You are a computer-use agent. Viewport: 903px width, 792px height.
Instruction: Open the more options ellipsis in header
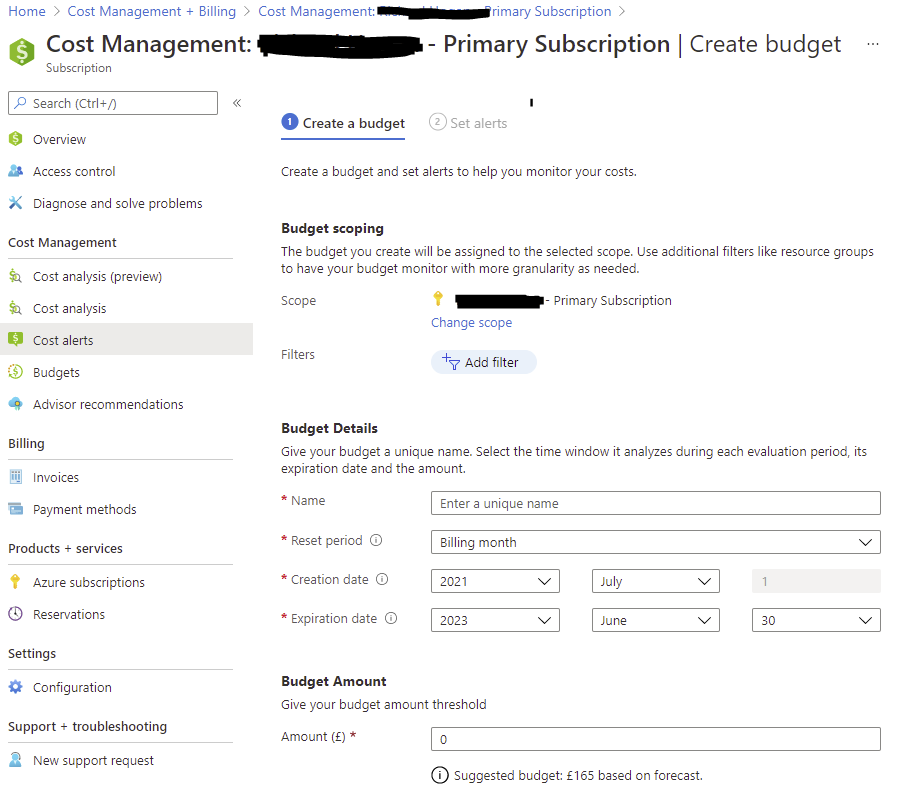point(873,45)
